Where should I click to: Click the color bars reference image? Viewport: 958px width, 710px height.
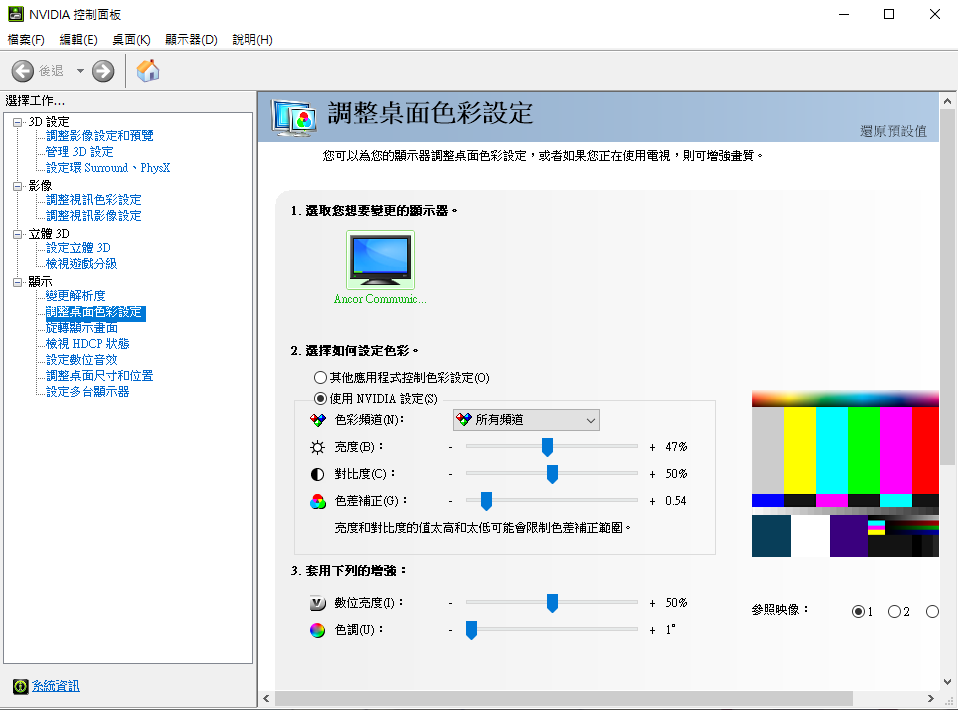coord(845,474)
